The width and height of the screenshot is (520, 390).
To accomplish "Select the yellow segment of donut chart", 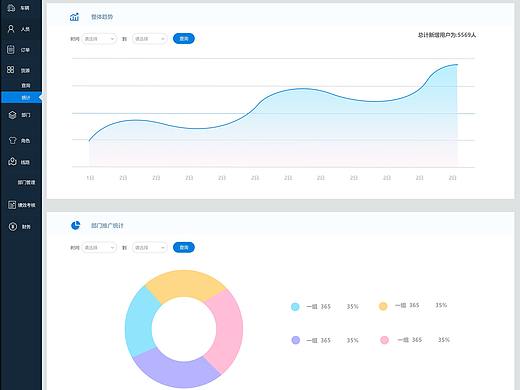I will [185, 283].
